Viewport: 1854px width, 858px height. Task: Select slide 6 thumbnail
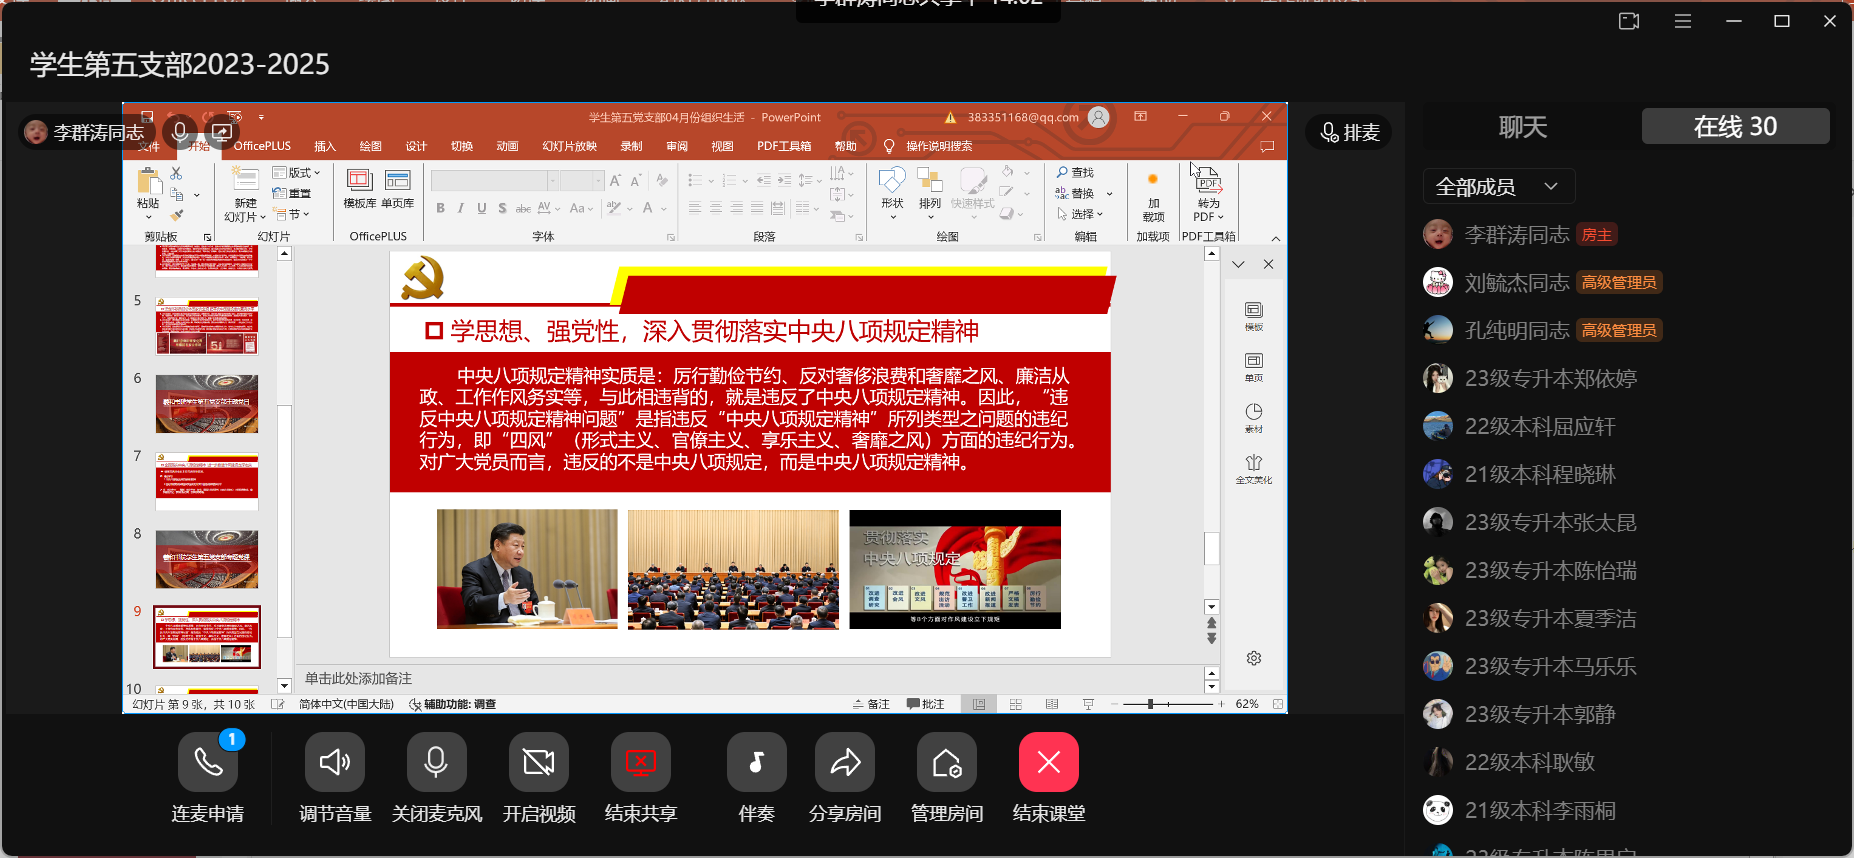coord(207,404)
